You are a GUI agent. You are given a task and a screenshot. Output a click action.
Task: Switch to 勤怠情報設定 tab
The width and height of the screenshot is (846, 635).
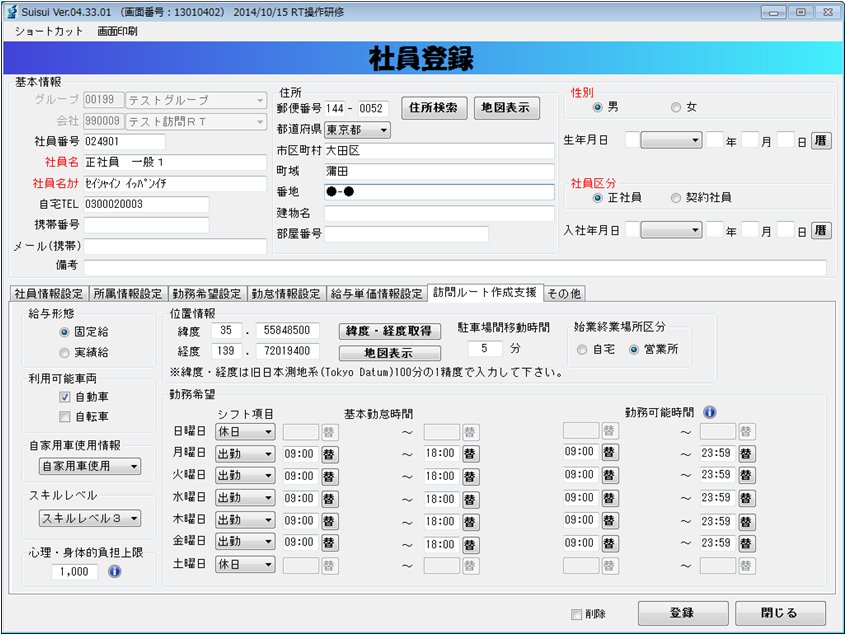click(x=286, y=293)
